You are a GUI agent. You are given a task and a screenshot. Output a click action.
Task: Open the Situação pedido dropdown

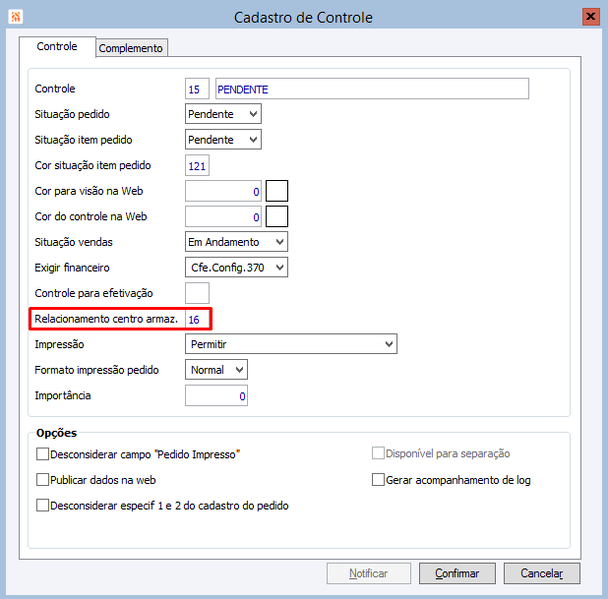223,114
